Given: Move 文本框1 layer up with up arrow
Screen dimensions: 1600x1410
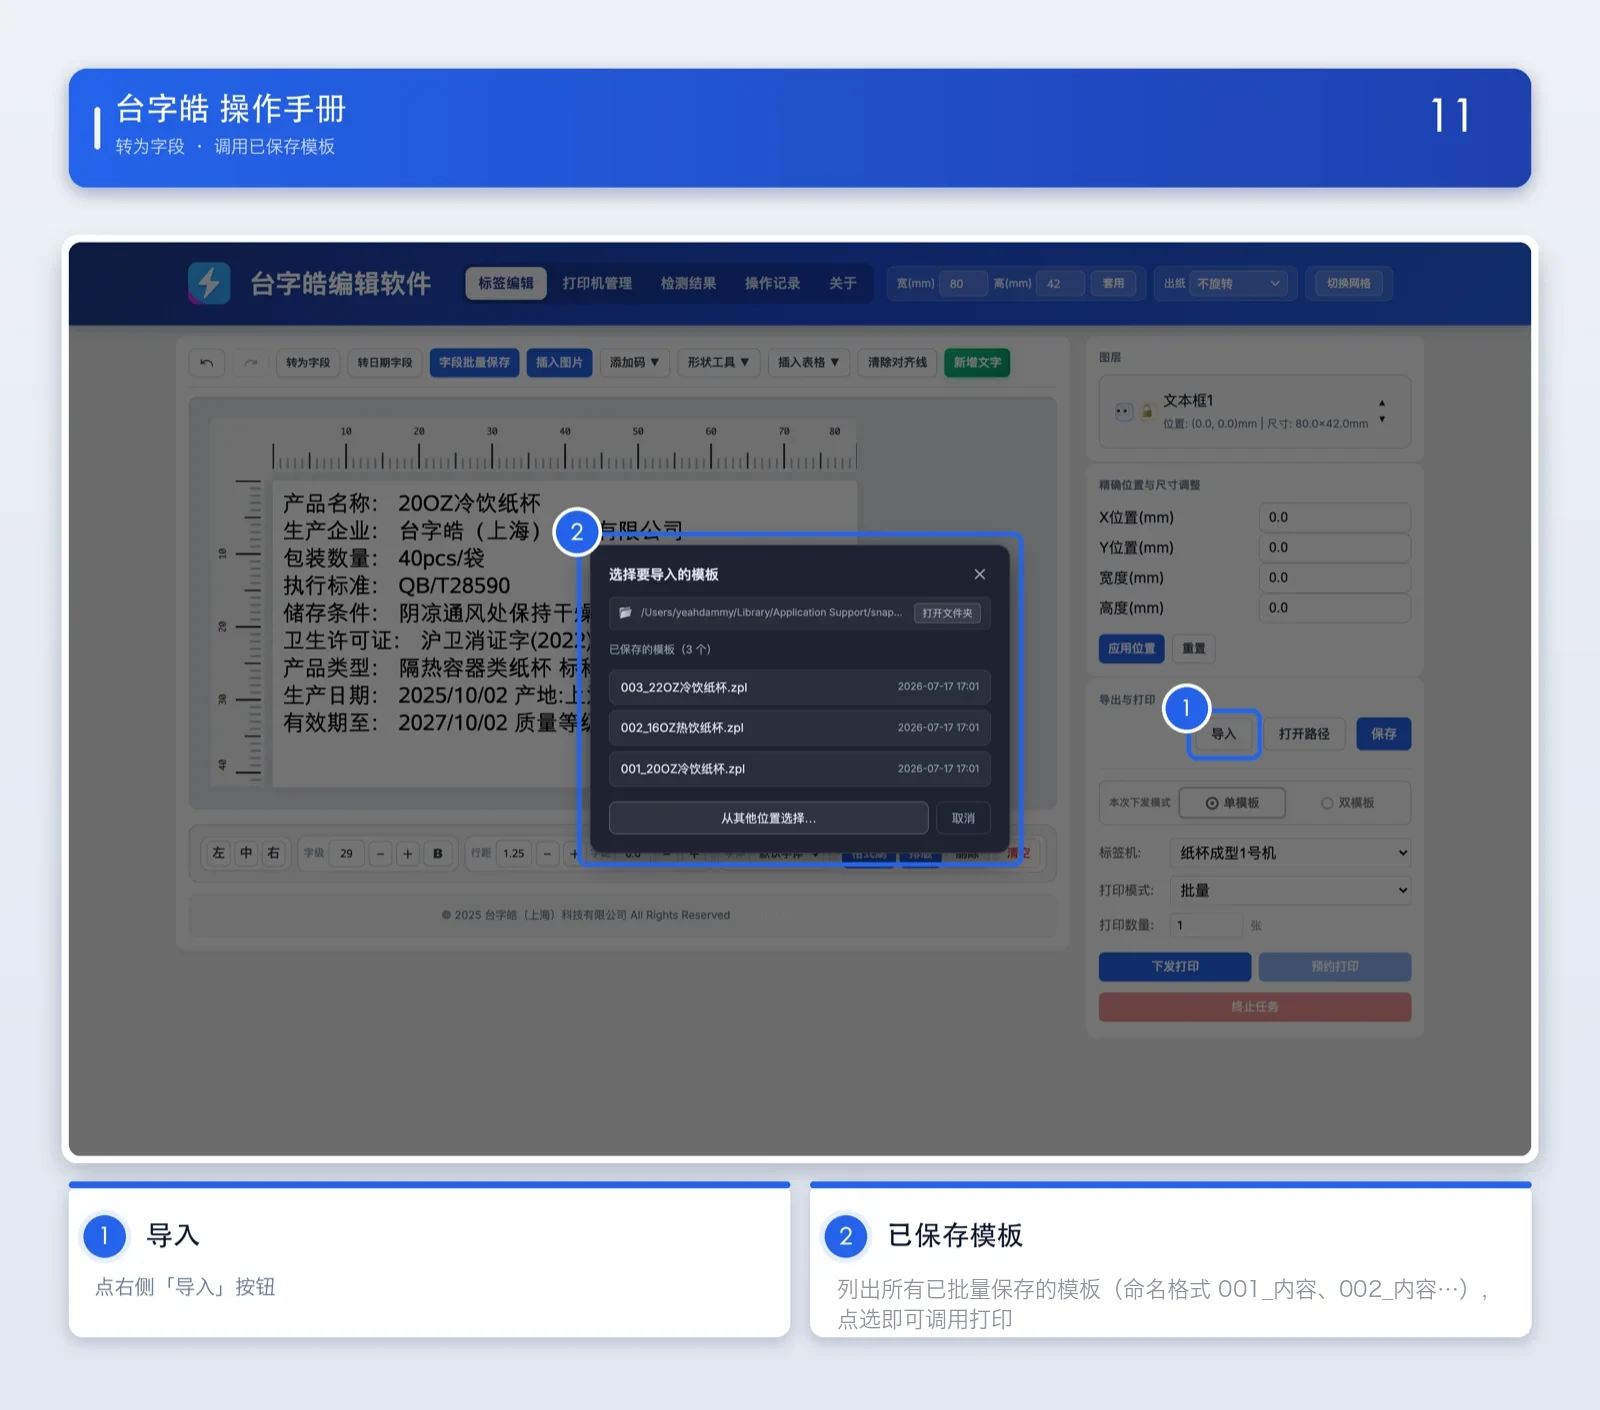Looking at the screenshot, I should click(x=1382, y=403).
